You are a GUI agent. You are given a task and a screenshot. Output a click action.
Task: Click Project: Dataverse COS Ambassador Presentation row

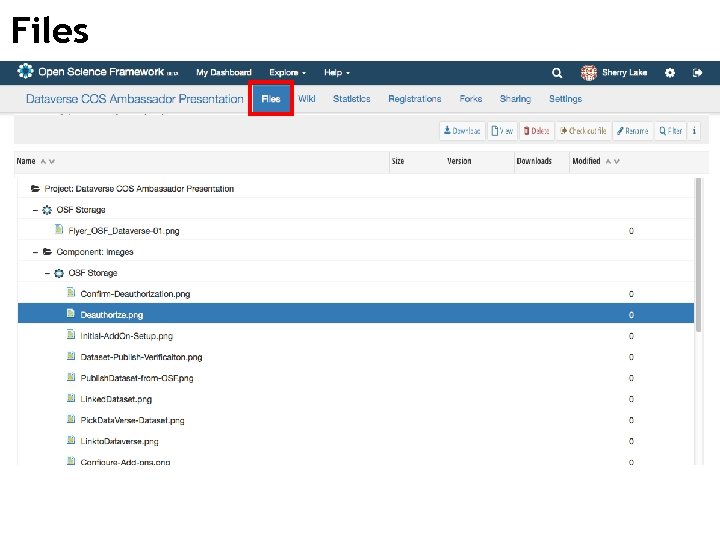(356, 189)
